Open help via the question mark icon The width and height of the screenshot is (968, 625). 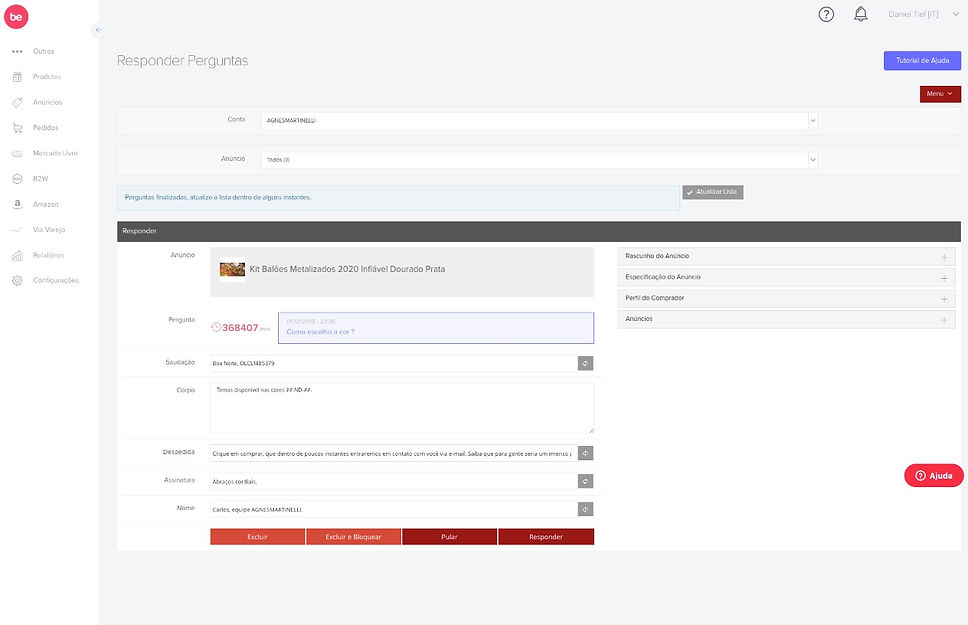click(826, 14)
